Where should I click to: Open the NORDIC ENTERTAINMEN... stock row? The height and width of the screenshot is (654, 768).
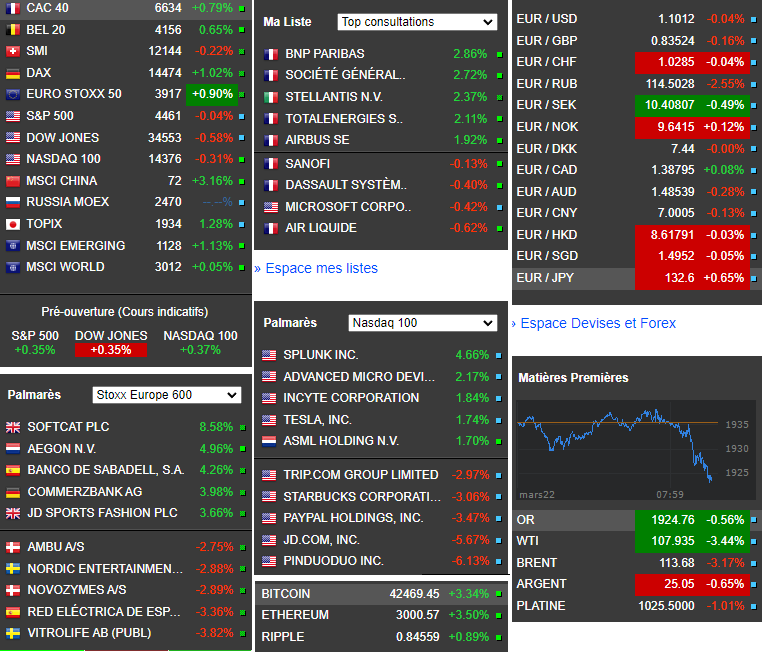125,569
